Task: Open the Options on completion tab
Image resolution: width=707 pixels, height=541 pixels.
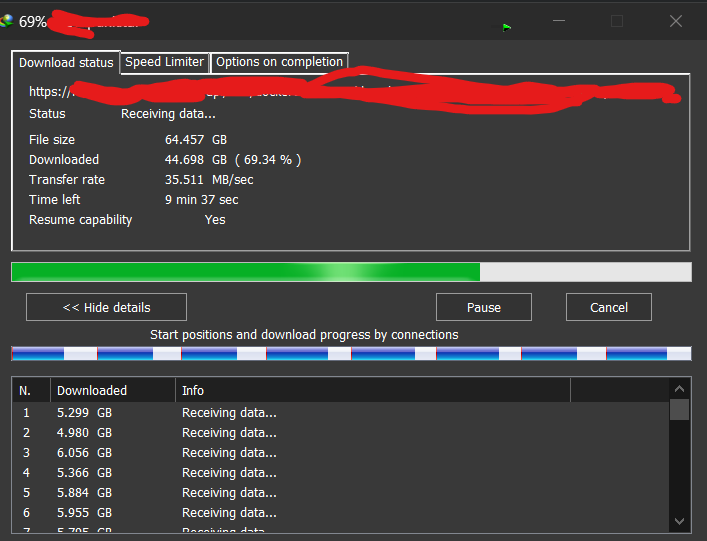Action: [x=280, y=62]
